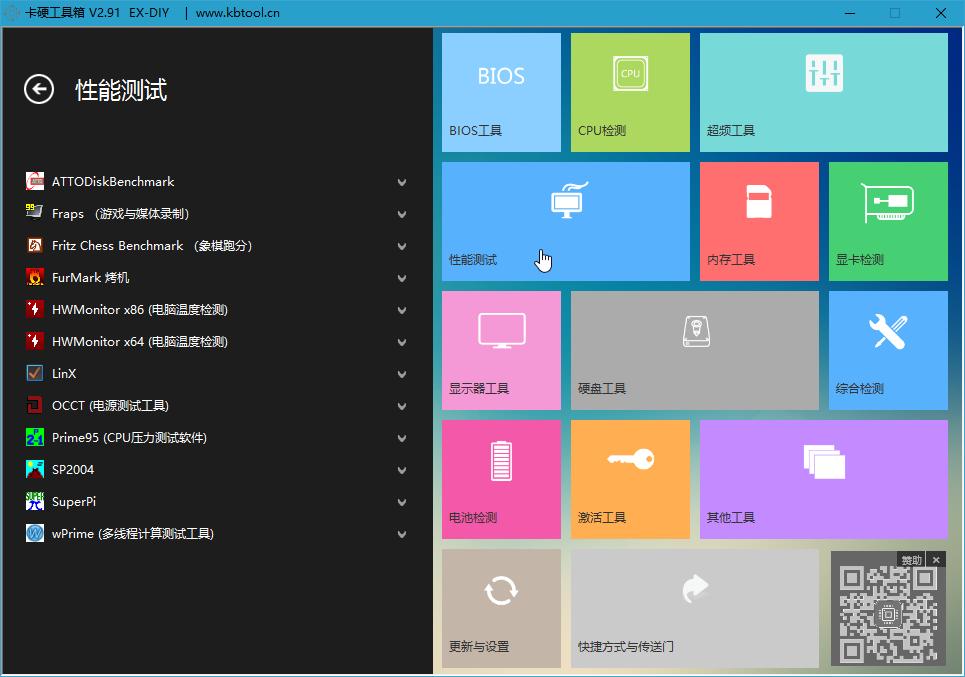Expand the Fraps entry chevron

pyautogui.click(x=401, y=214)
